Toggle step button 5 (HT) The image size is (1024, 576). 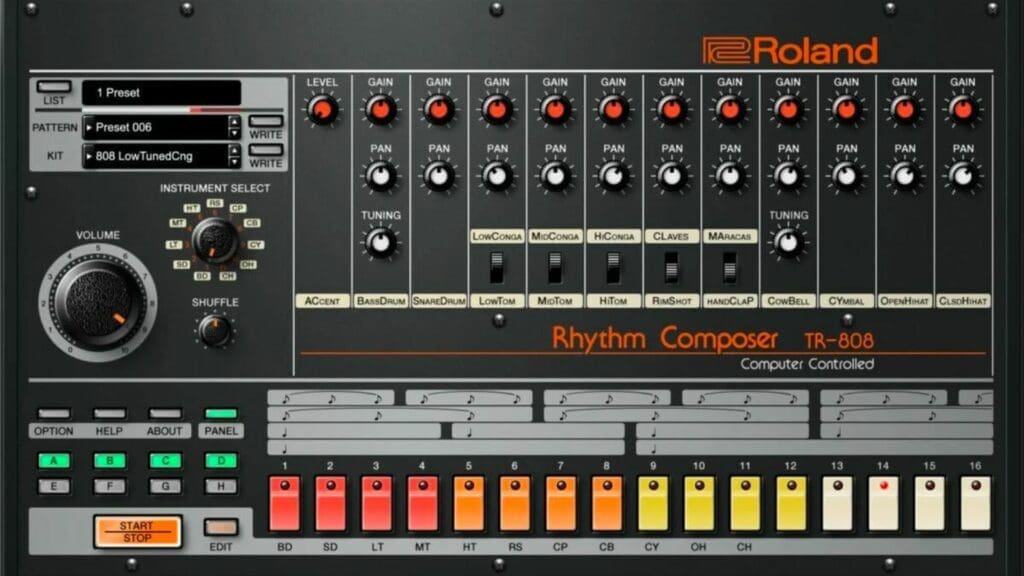(469, 503)
